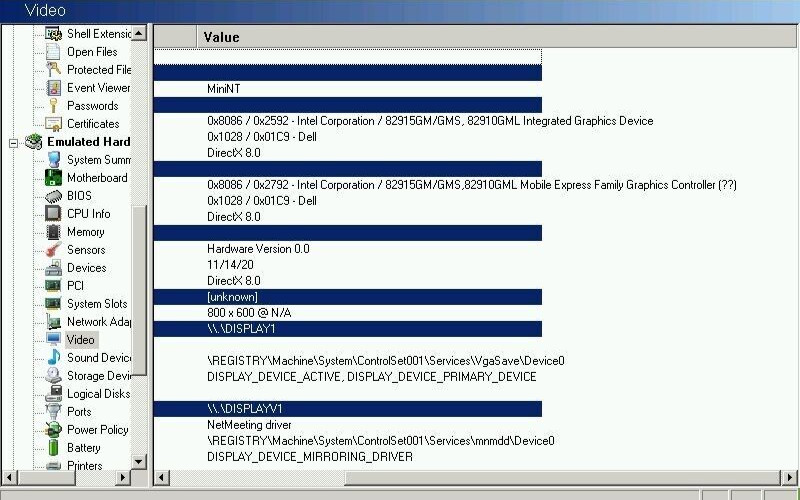
Task: Click the CPU Info icon
Action: (x=53, y=214)
